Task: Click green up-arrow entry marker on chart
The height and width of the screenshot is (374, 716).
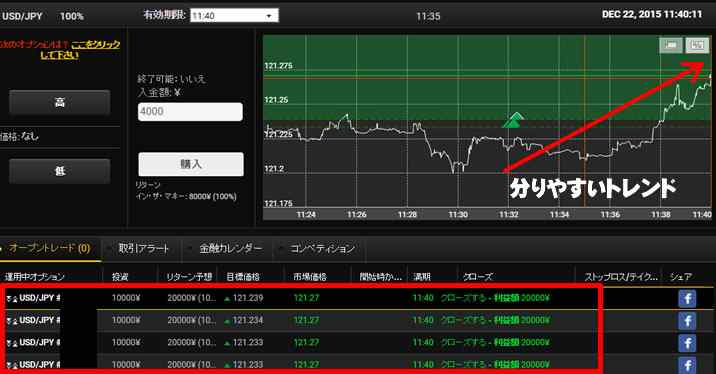Action: pos(514,120)
